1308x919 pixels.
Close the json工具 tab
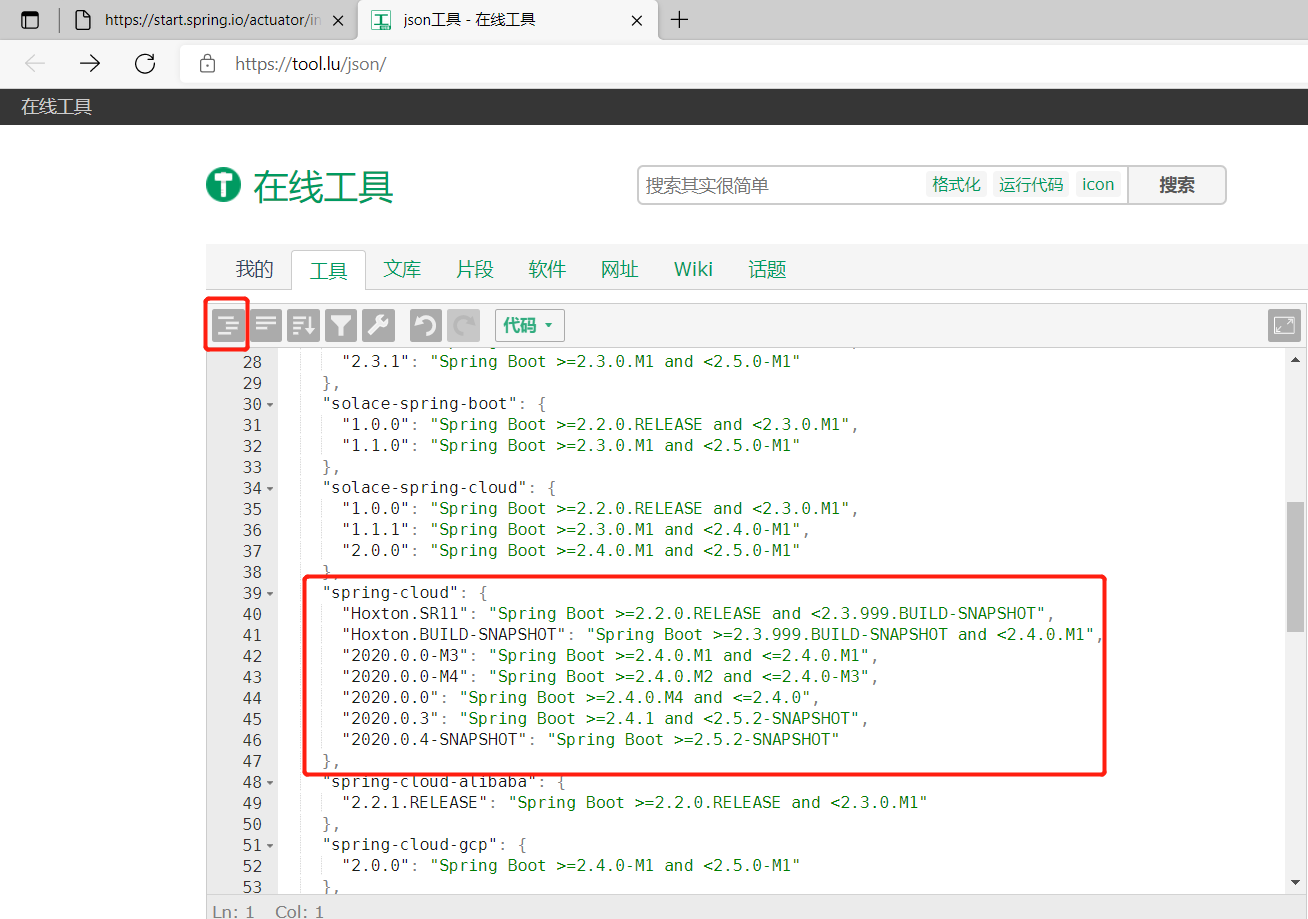click(x=637, y=20)
